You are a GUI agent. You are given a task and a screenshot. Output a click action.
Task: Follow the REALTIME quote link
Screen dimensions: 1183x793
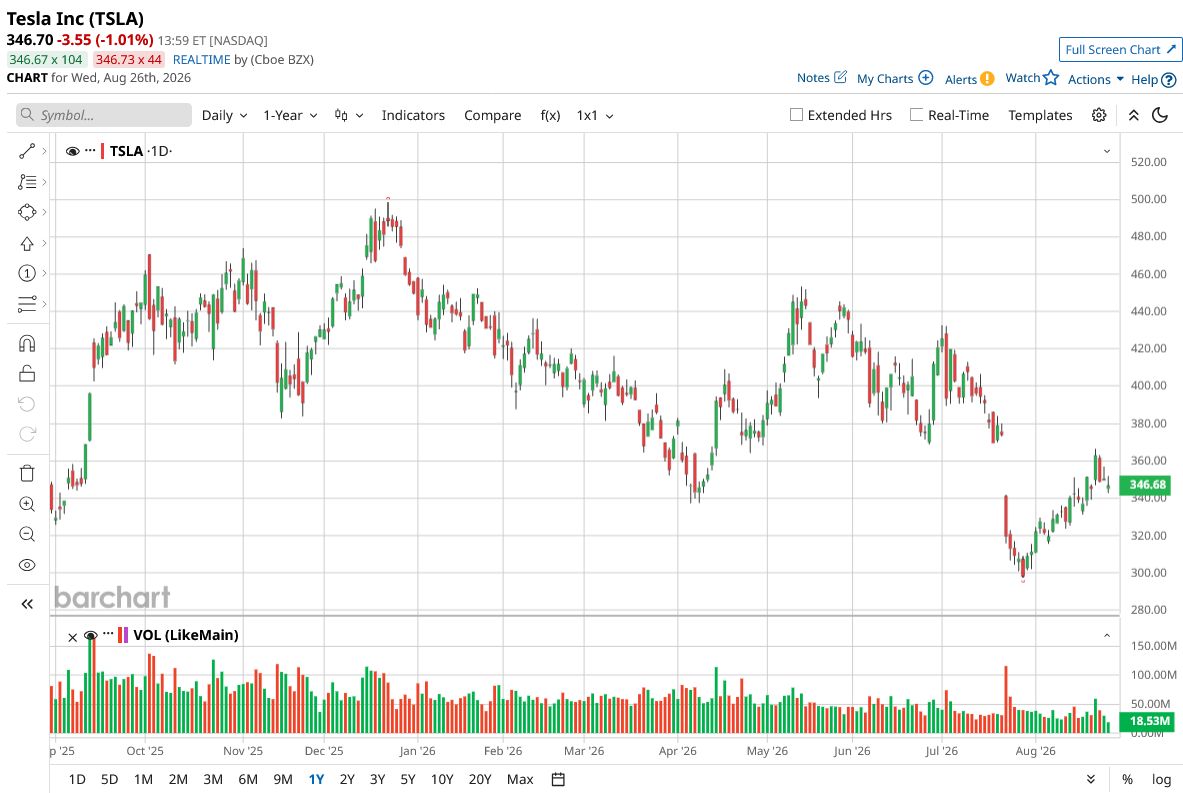(x=201, y=60)
